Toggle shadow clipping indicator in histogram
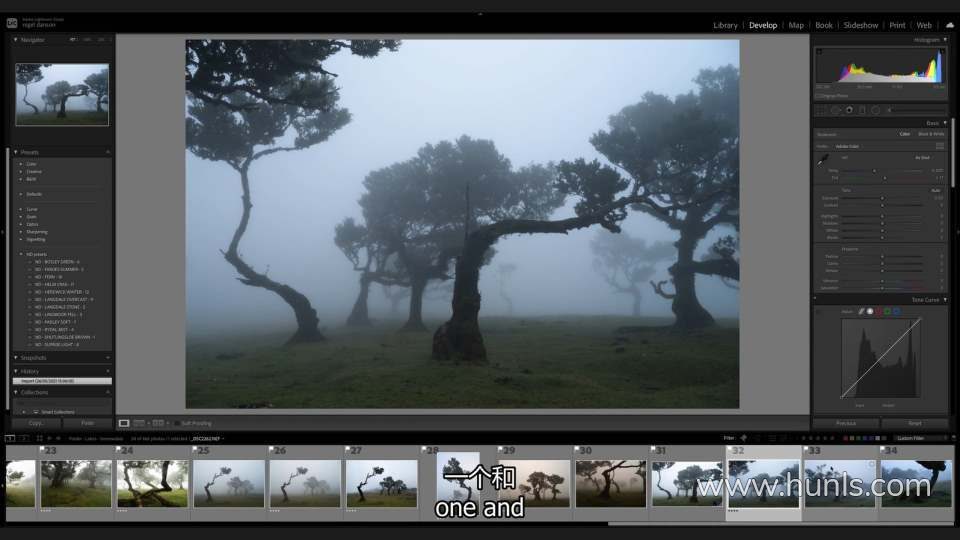Image resolution: width=960 pixels, height=540 pixels. coord(819,51)
